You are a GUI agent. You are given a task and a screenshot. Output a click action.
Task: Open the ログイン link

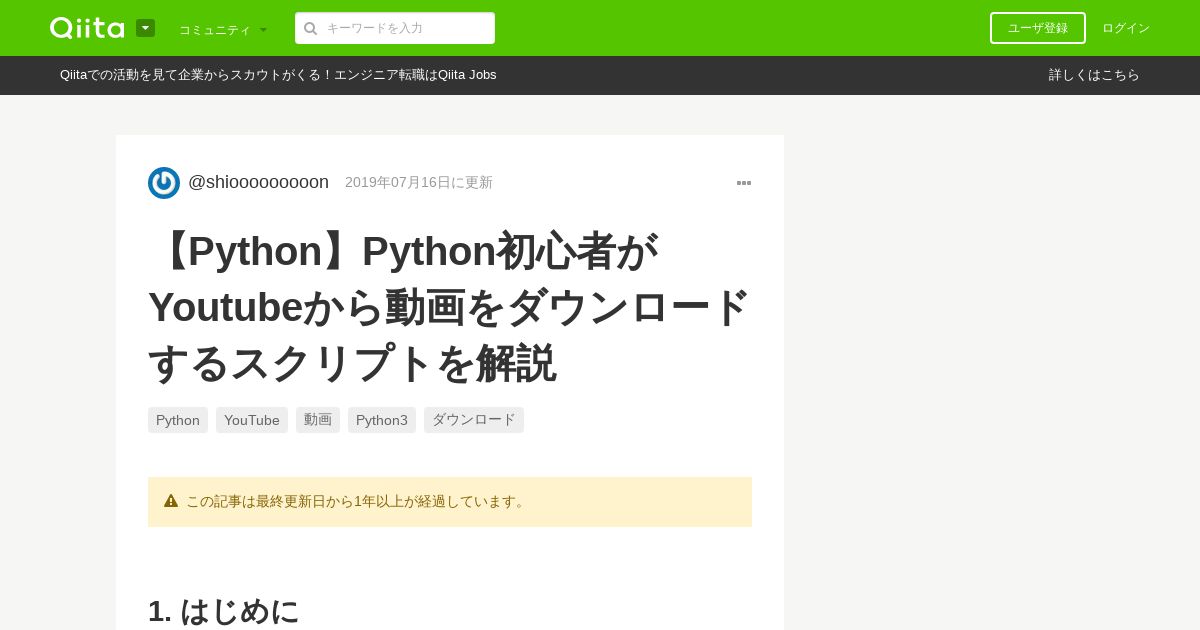[x=1126, y=28]
